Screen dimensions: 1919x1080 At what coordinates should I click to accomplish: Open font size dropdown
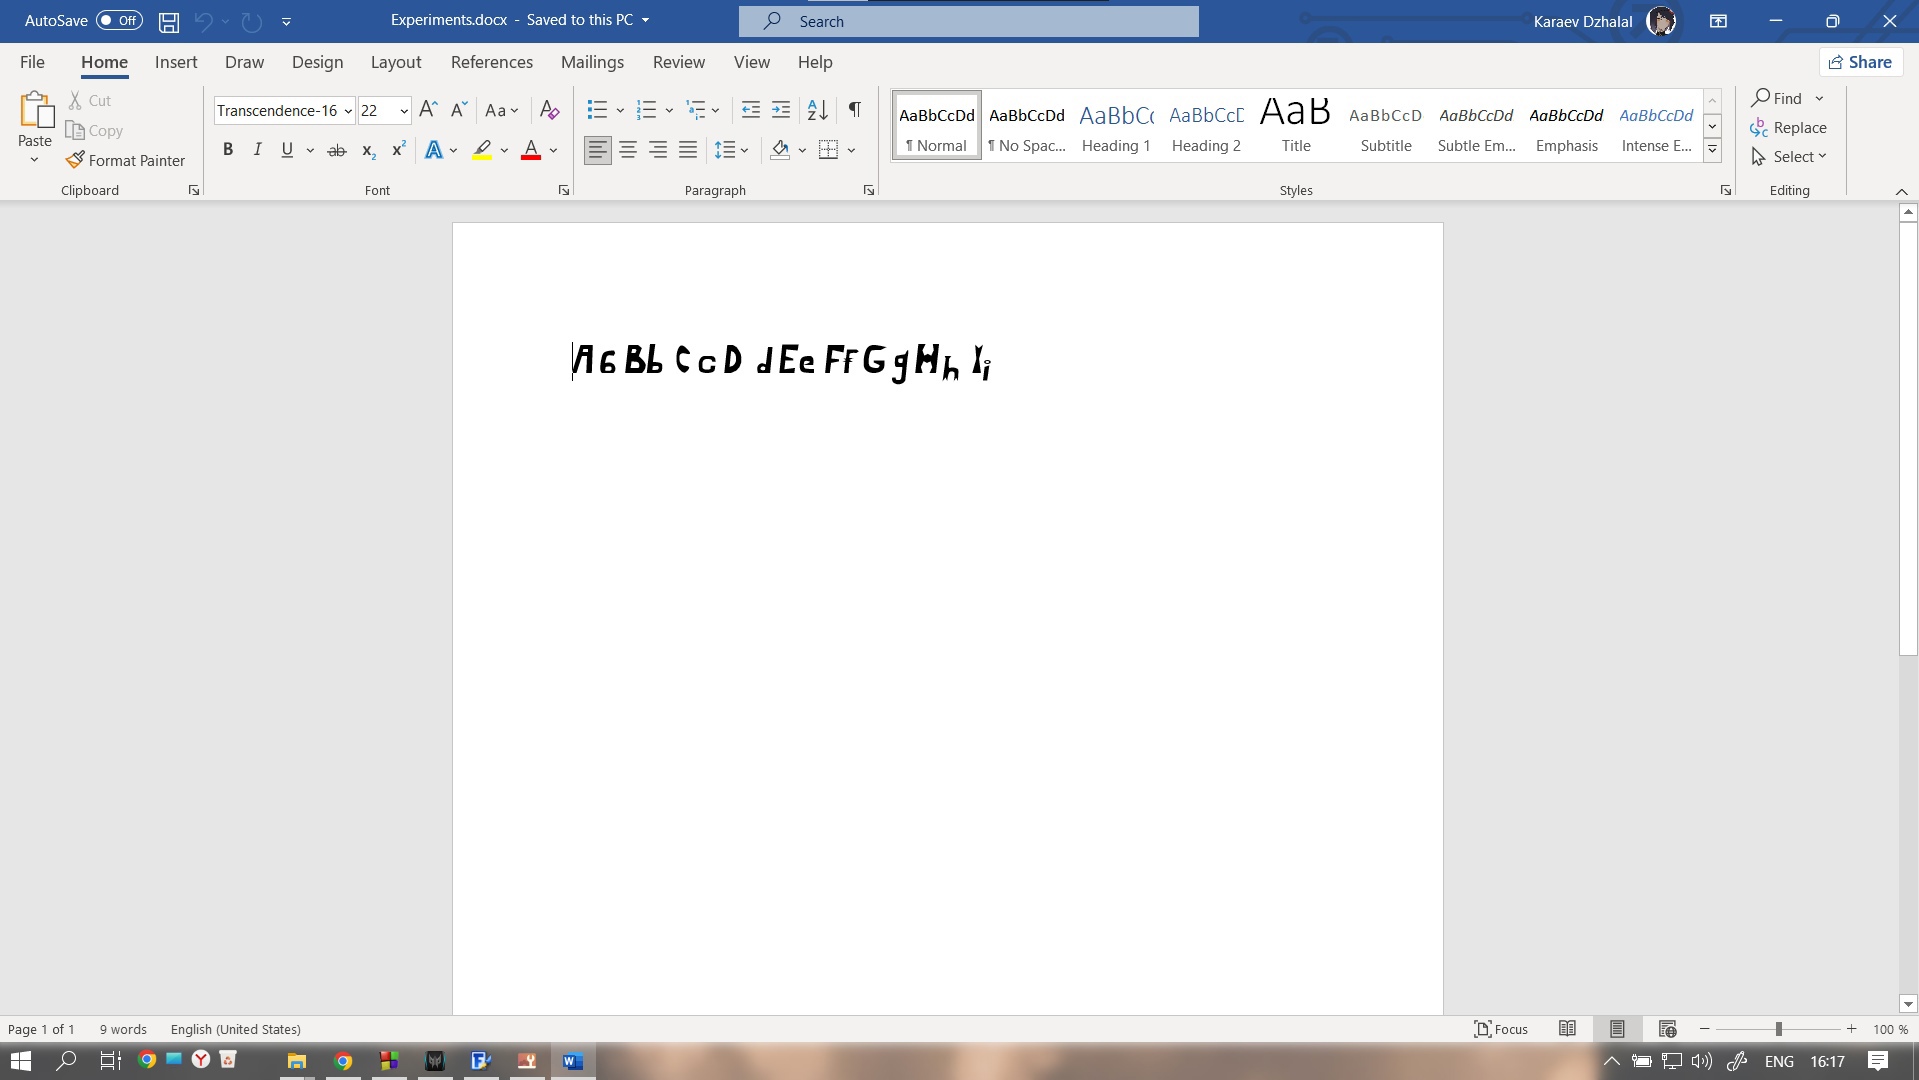[404, 111]
